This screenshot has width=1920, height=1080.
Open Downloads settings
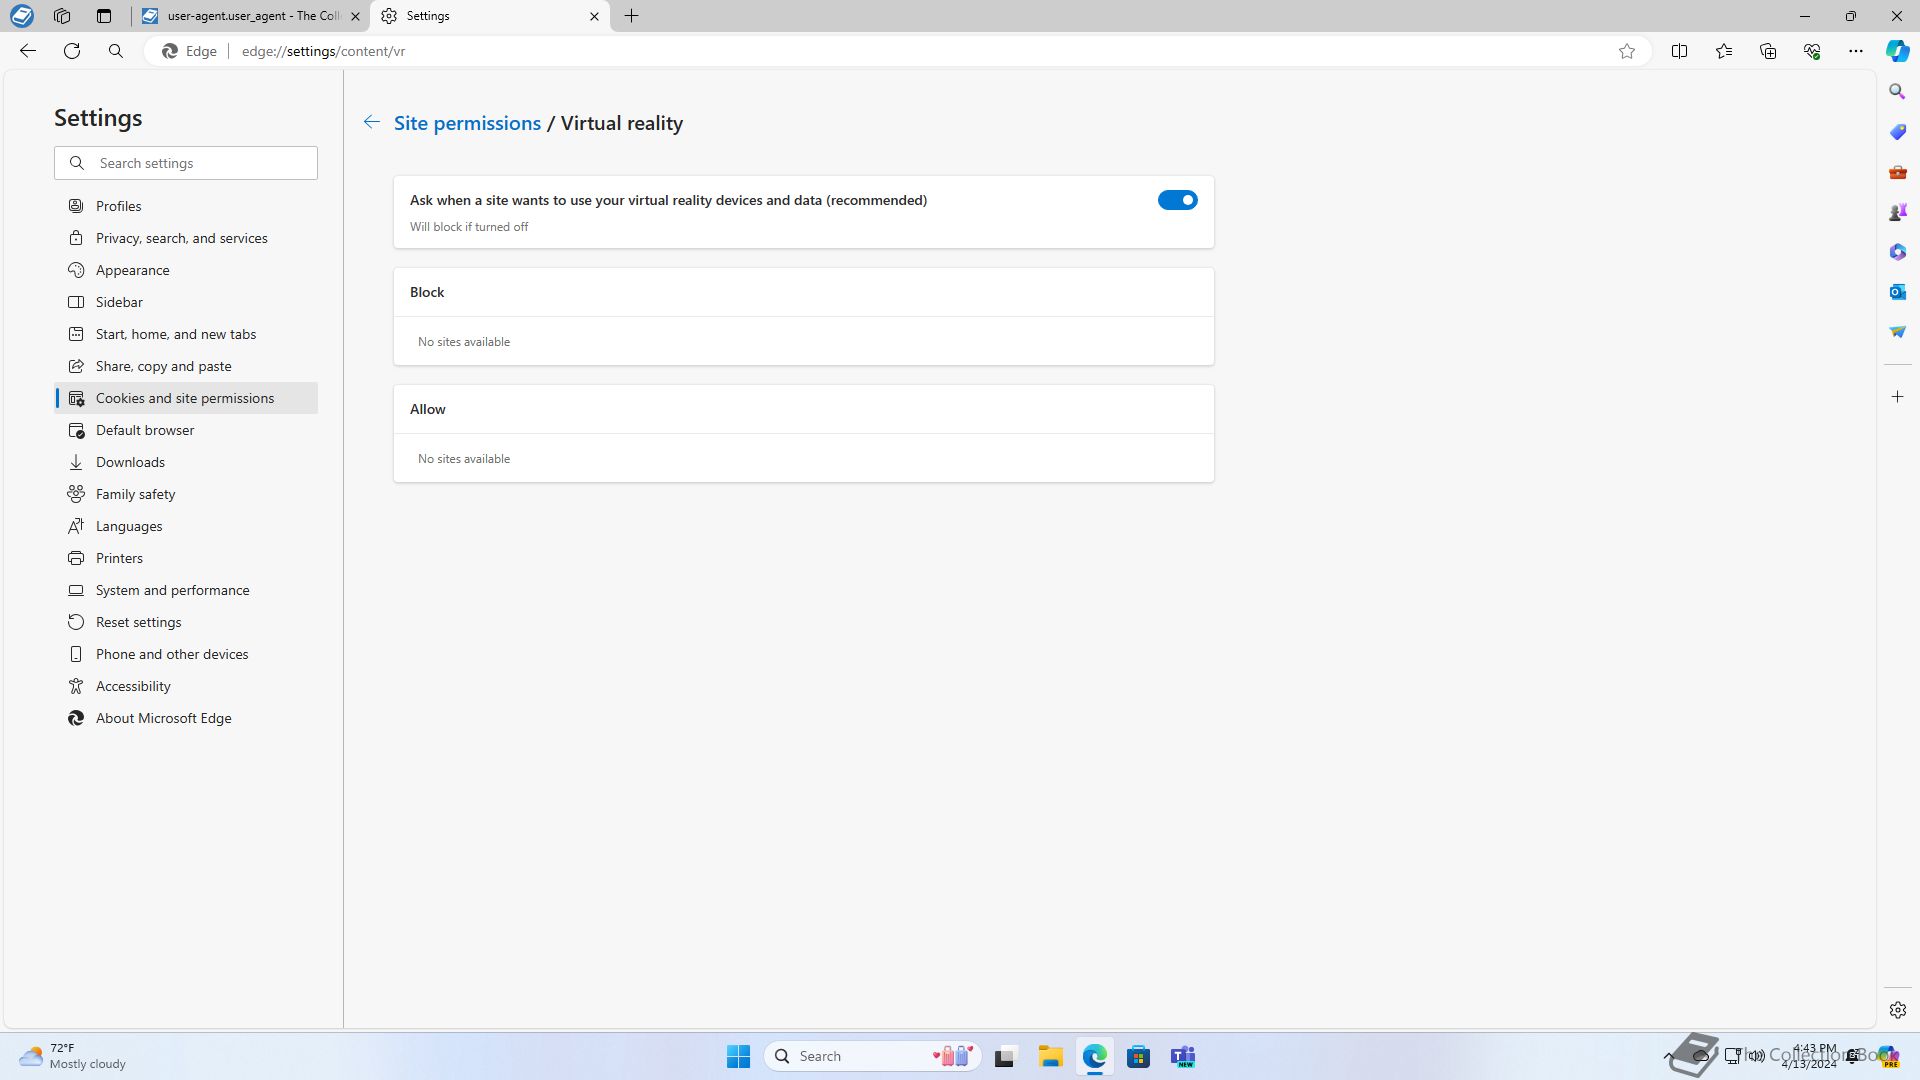click(186, 462)
